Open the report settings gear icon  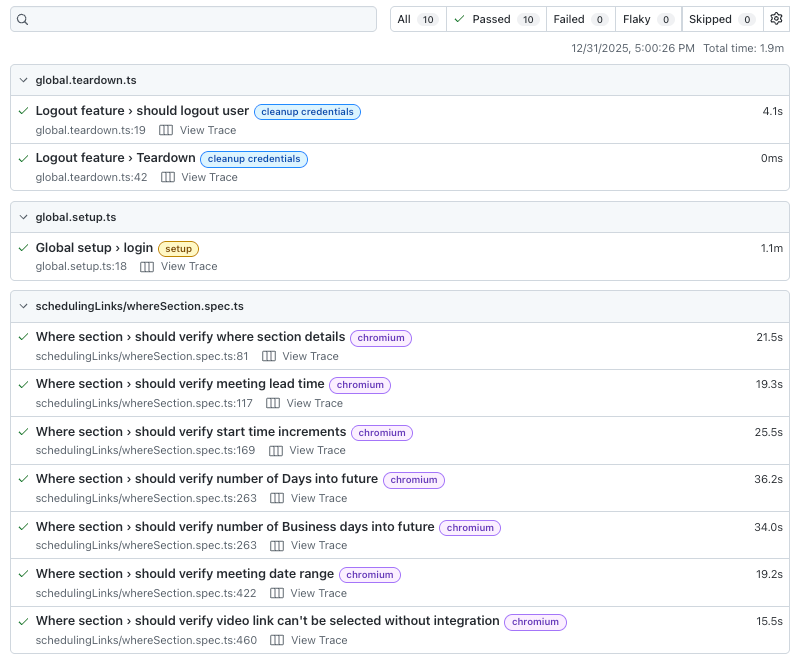pyautogui.click(x=776, y=19)
